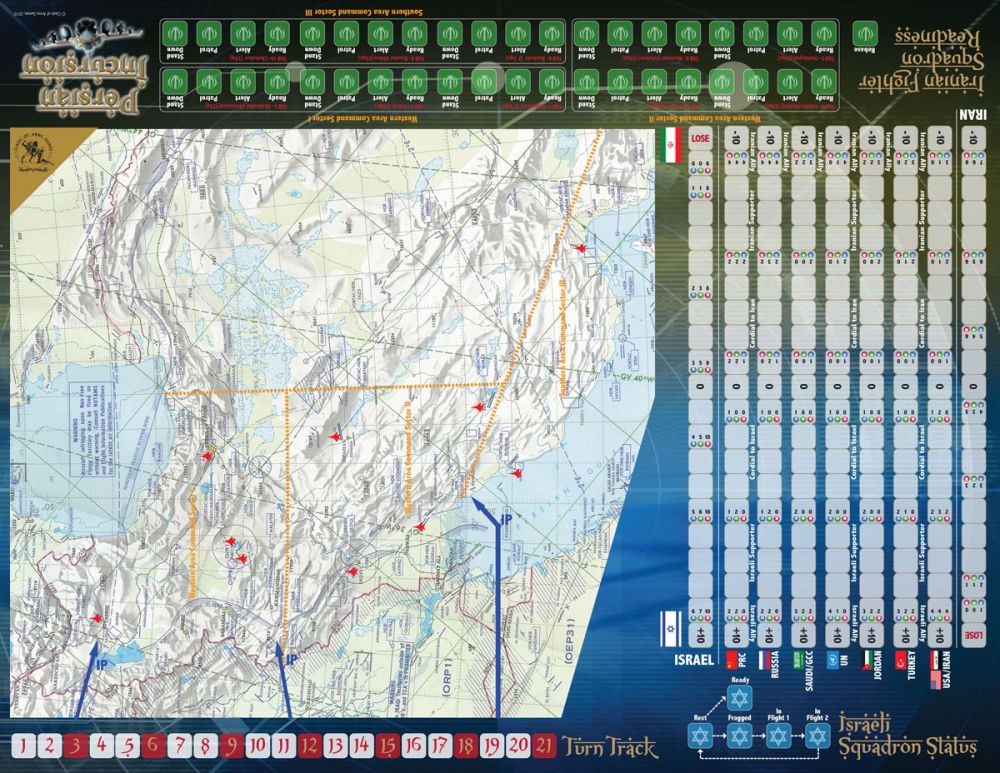
Task: Select the PRC flag icon
Action: point(732,659)
